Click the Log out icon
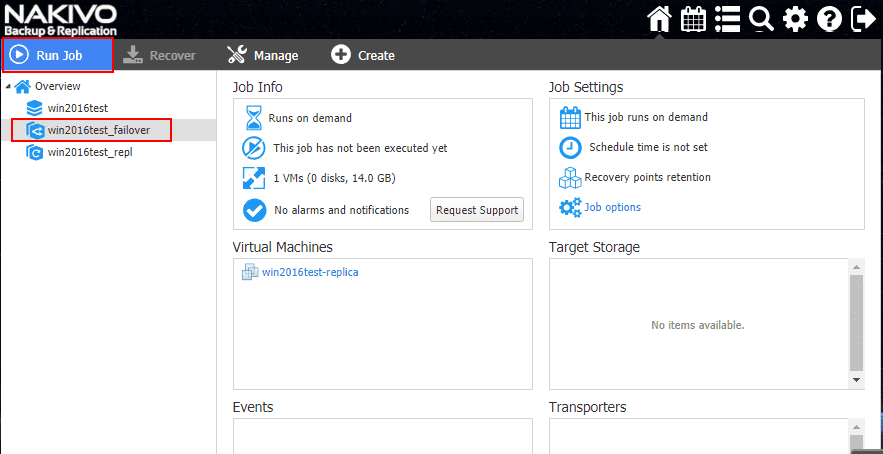This screenshot has height=454, width=883. tap(863, 20)
